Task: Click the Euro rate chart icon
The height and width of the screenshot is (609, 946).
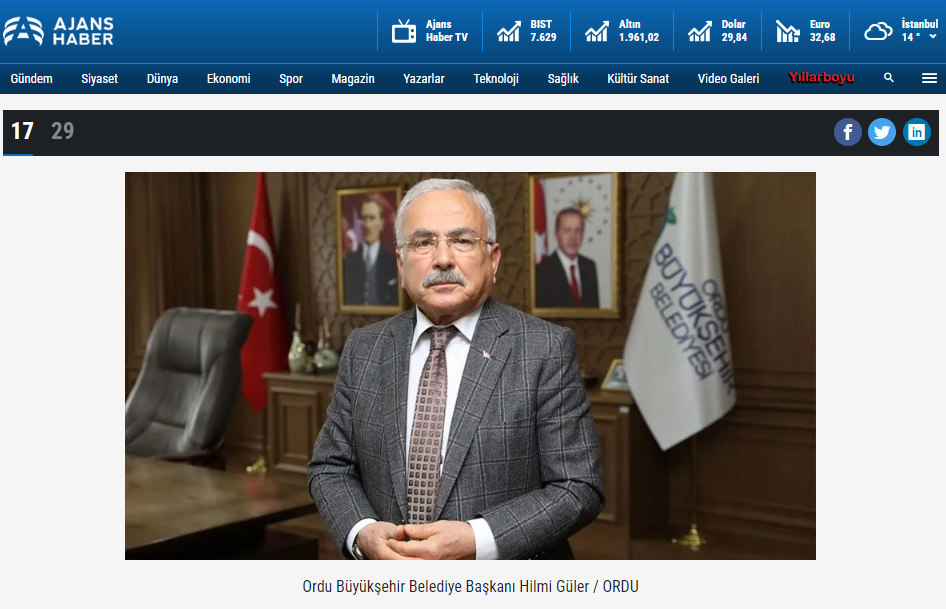Action: 788,31
